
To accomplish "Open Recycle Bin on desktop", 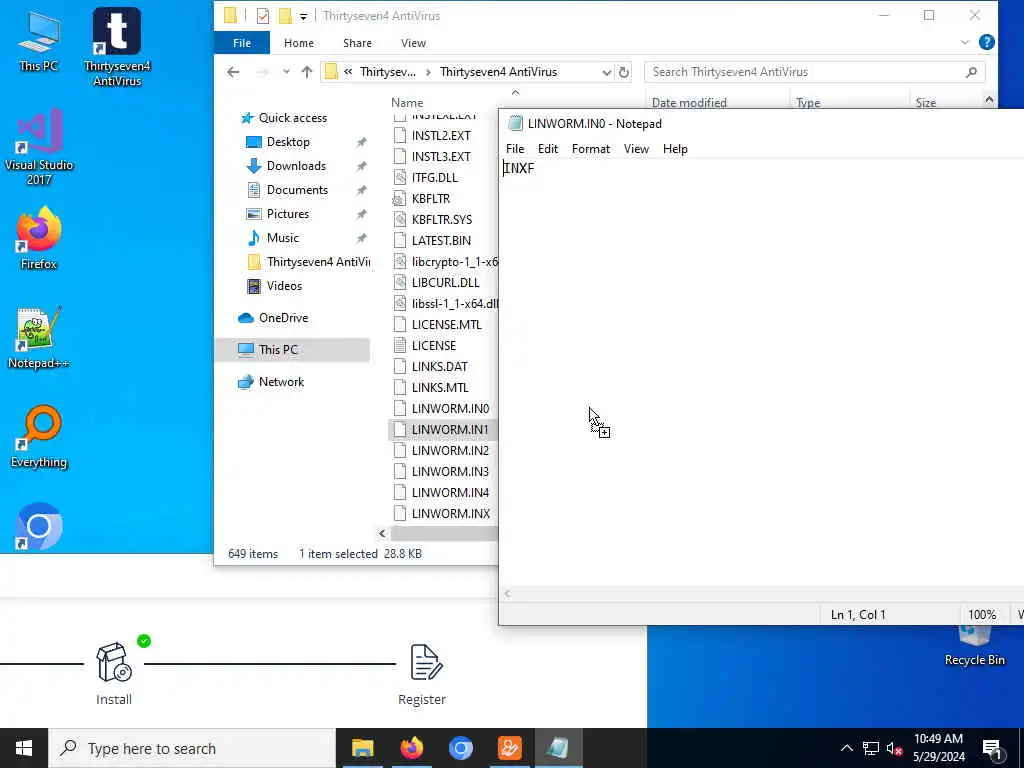I will [974, 647].
